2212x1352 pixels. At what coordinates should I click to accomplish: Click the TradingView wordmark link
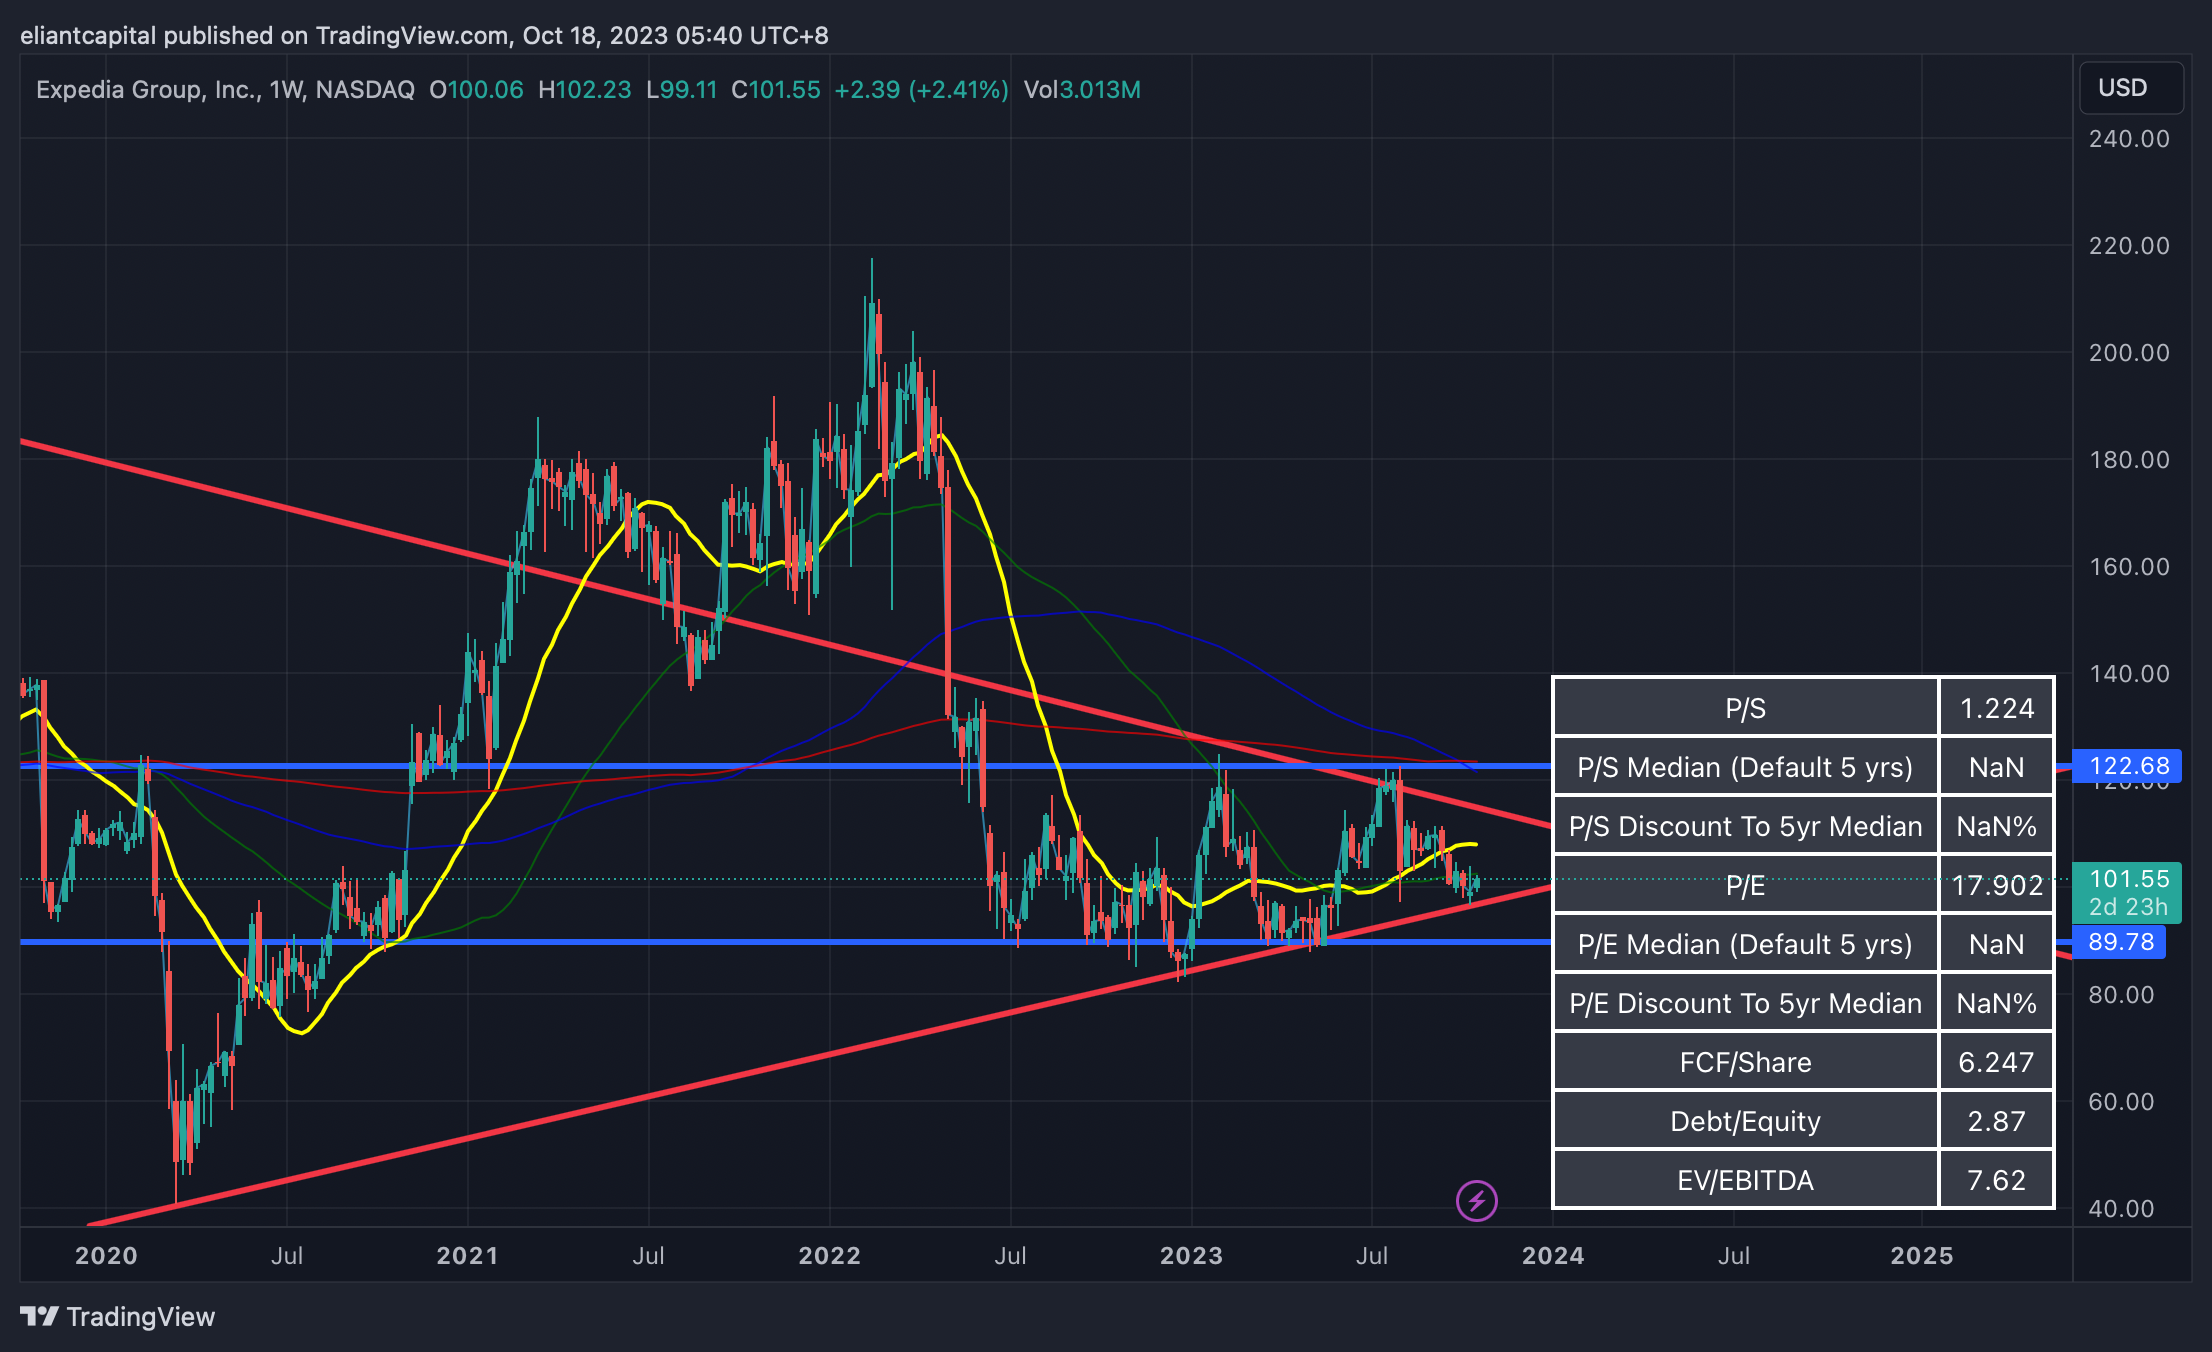pos(141,1317)
